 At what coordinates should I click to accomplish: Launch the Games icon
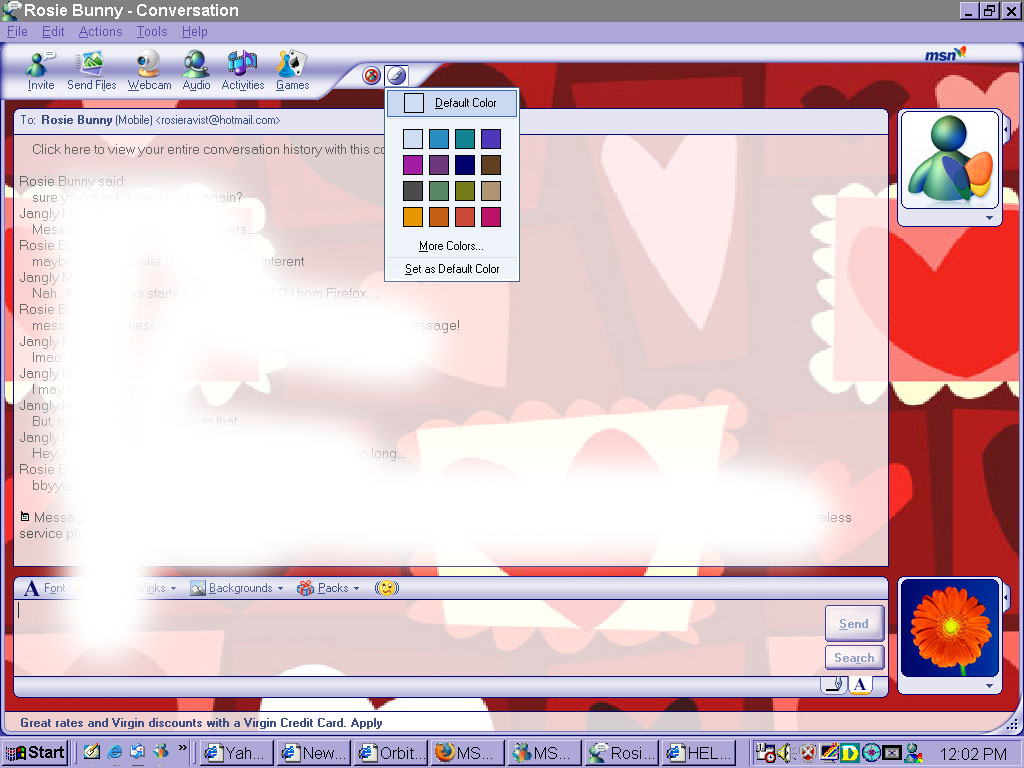(292, 70)
